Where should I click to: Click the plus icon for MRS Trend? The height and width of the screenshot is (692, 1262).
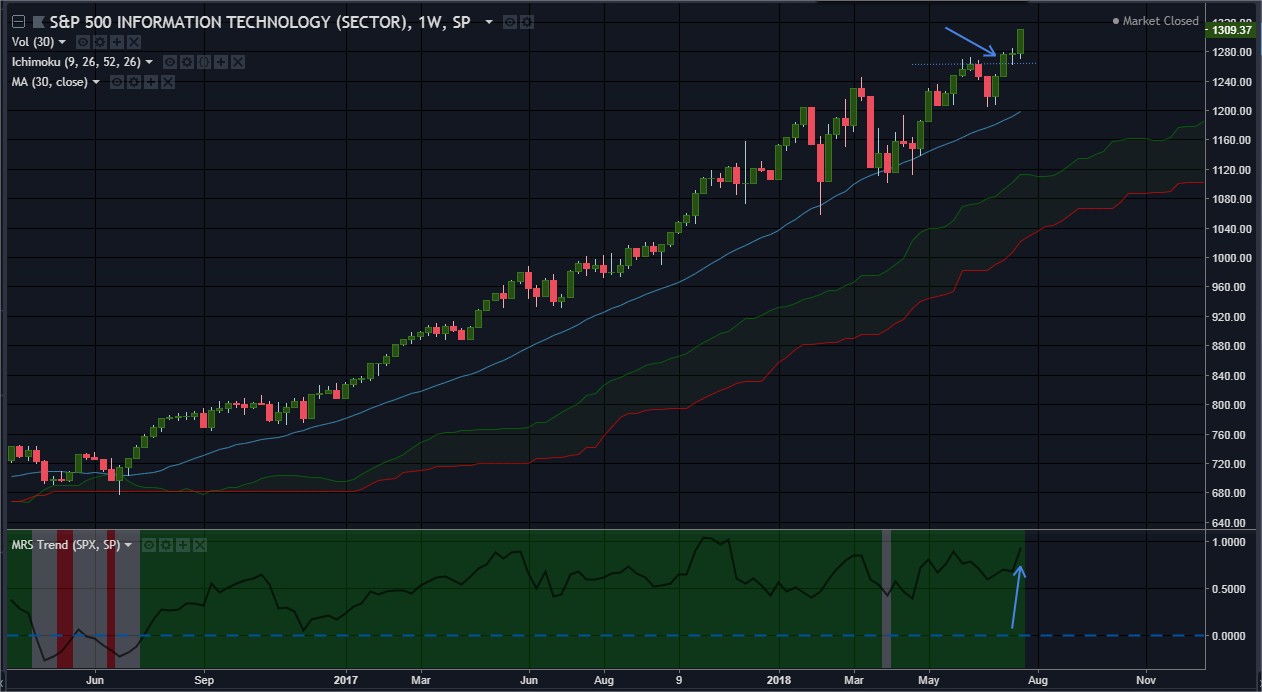pos(183,545)
